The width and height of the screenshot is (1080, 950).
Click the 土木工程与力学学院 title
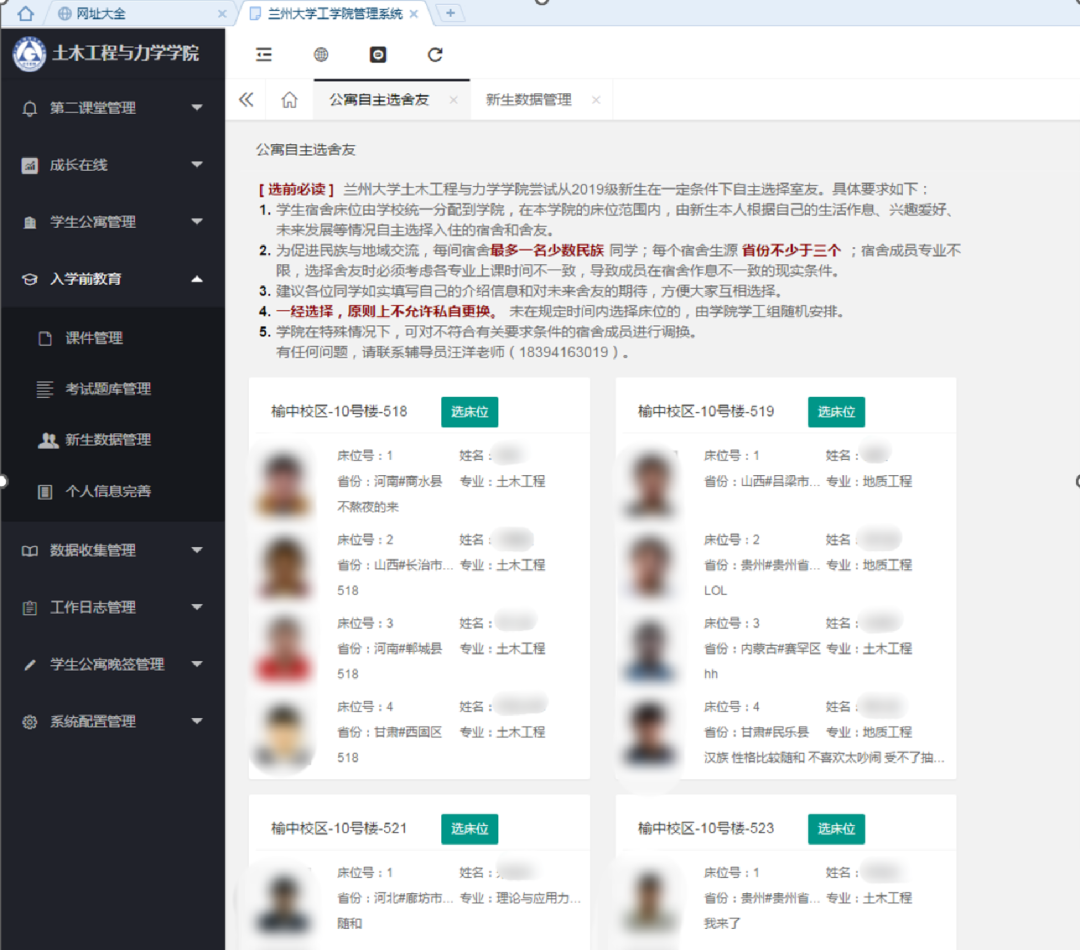[x=125, y=54]
